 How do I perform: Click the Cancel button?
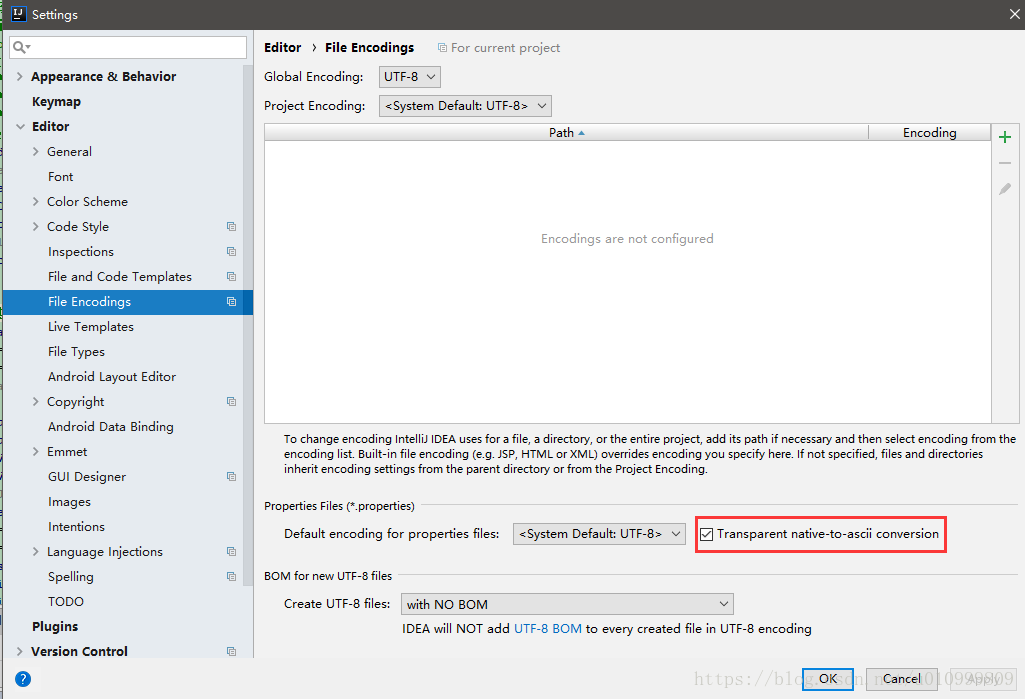coord(901,679)
